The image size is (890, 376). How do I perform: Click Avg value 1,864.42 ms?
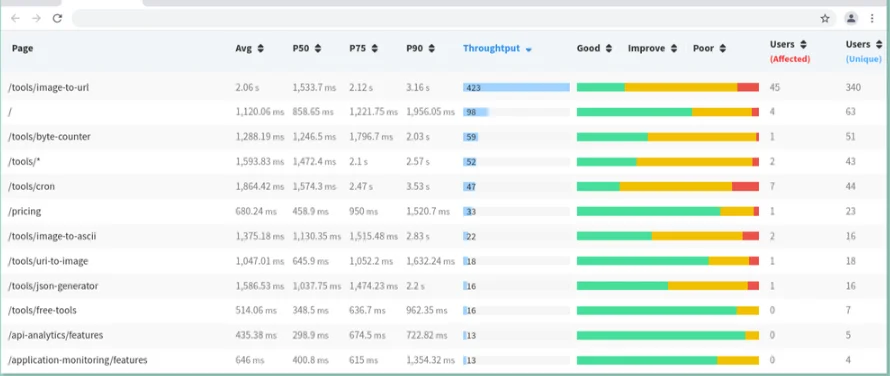pos(259,186)
